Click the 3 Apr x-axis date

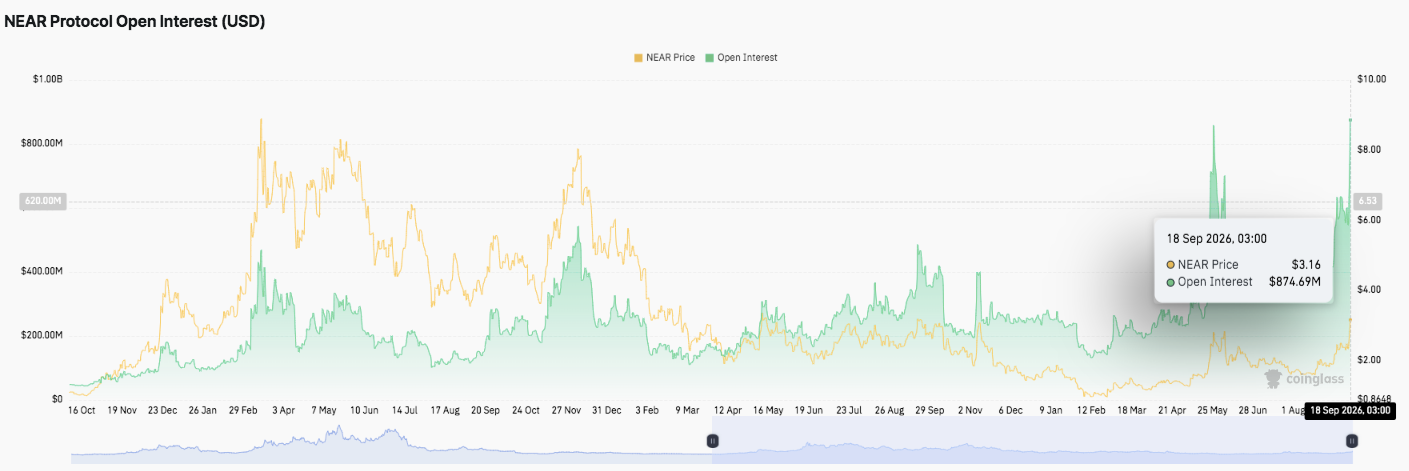pos(283,410)
